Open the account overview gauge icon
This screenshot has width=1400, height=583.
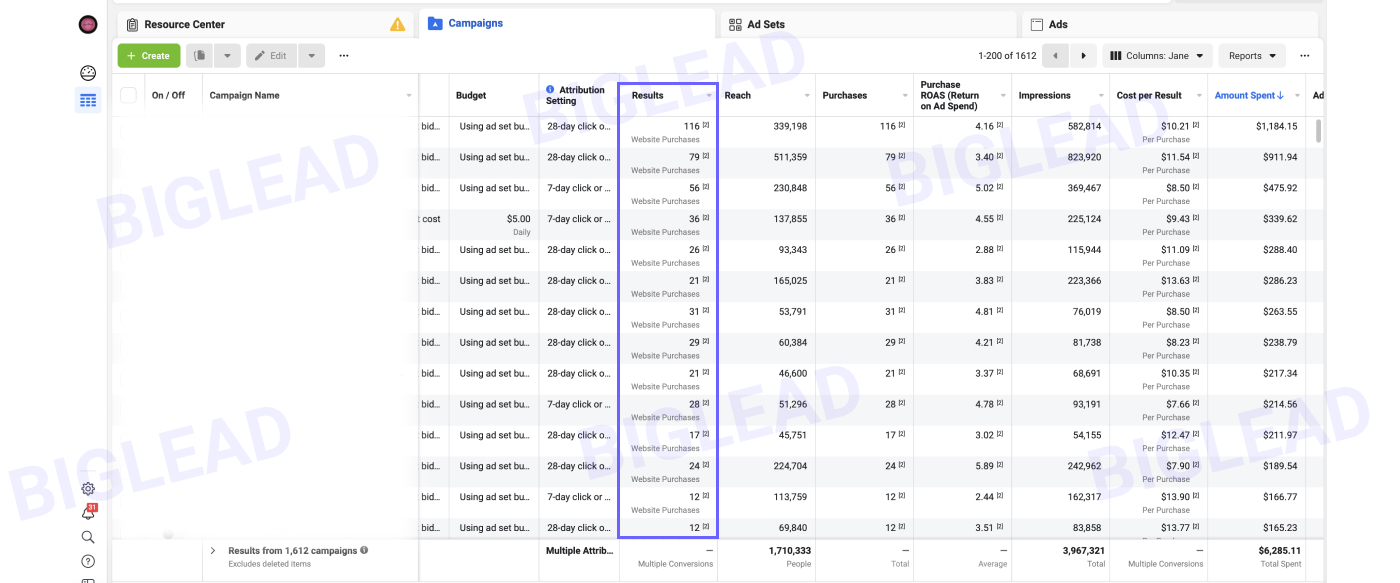[88, 73]
